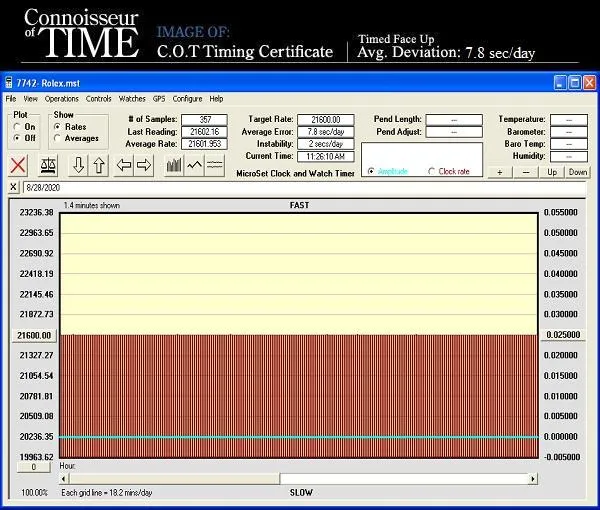Screen dimensions: 600x510
Task: Click the Pend Length field
Action: tap(454, 119)
